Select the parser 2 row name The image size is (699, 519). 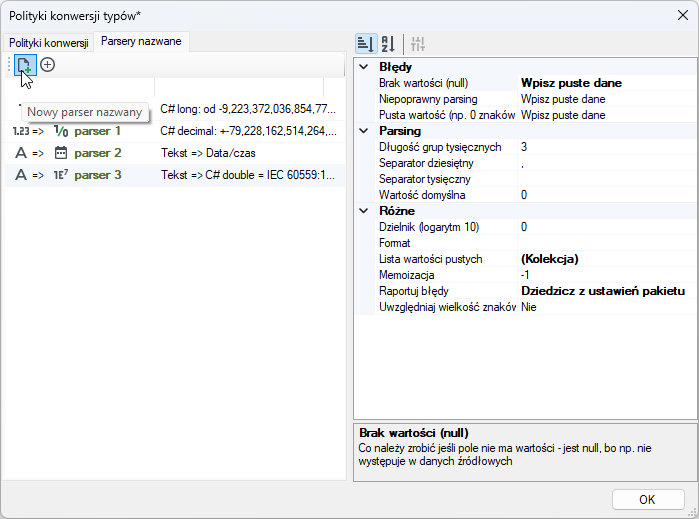point(98,153)
